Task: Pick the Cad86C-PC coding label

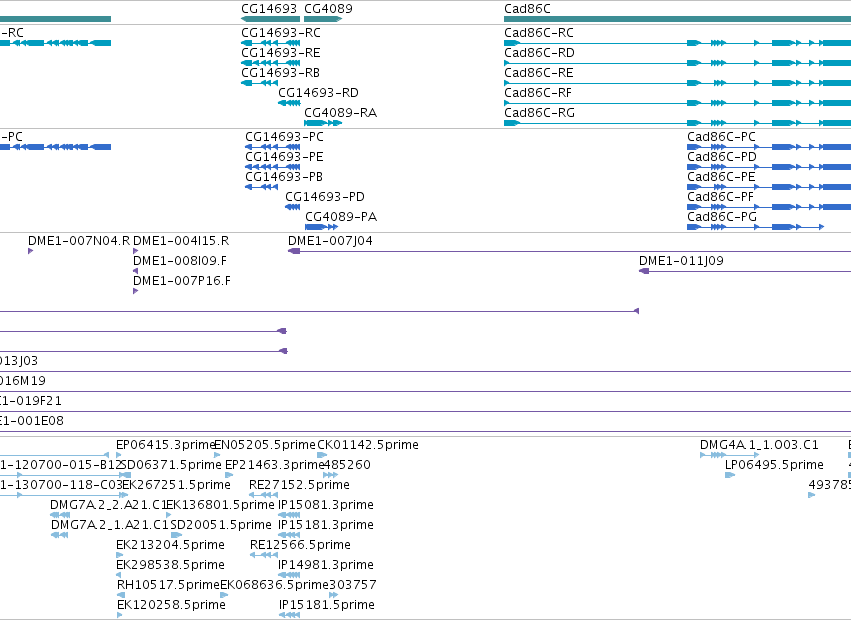Action: point(721,137)
